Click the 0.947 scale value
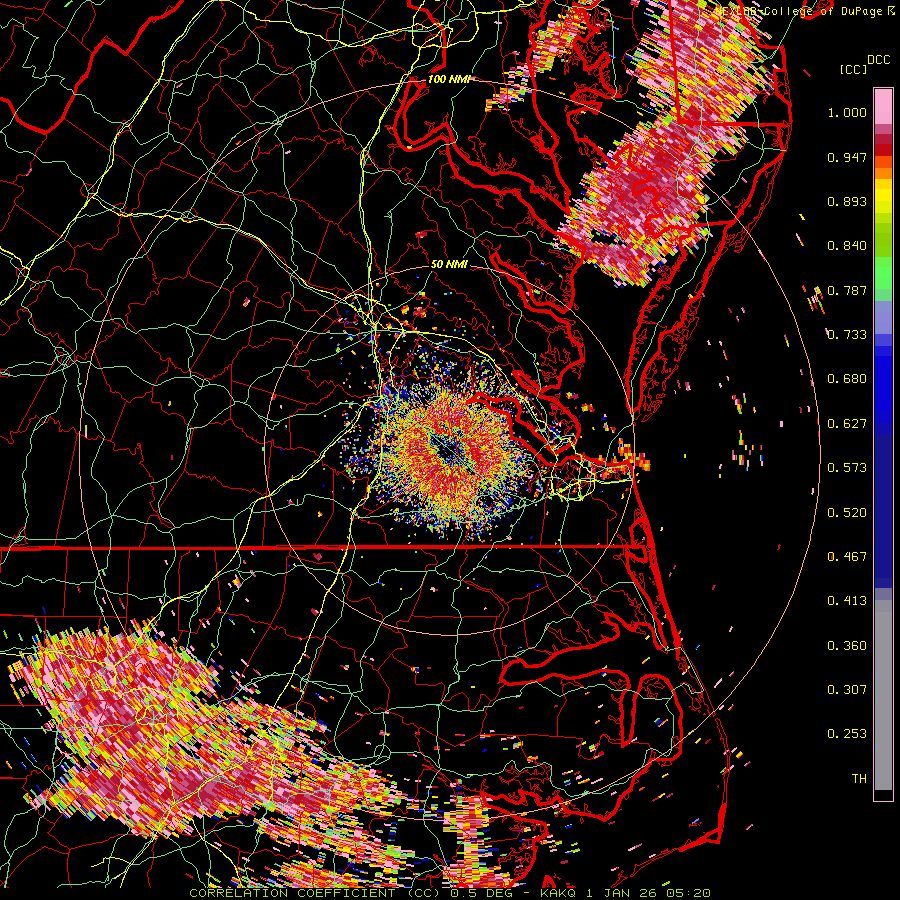The height and width of the screenshot is (900, 900). coord(847,157)
